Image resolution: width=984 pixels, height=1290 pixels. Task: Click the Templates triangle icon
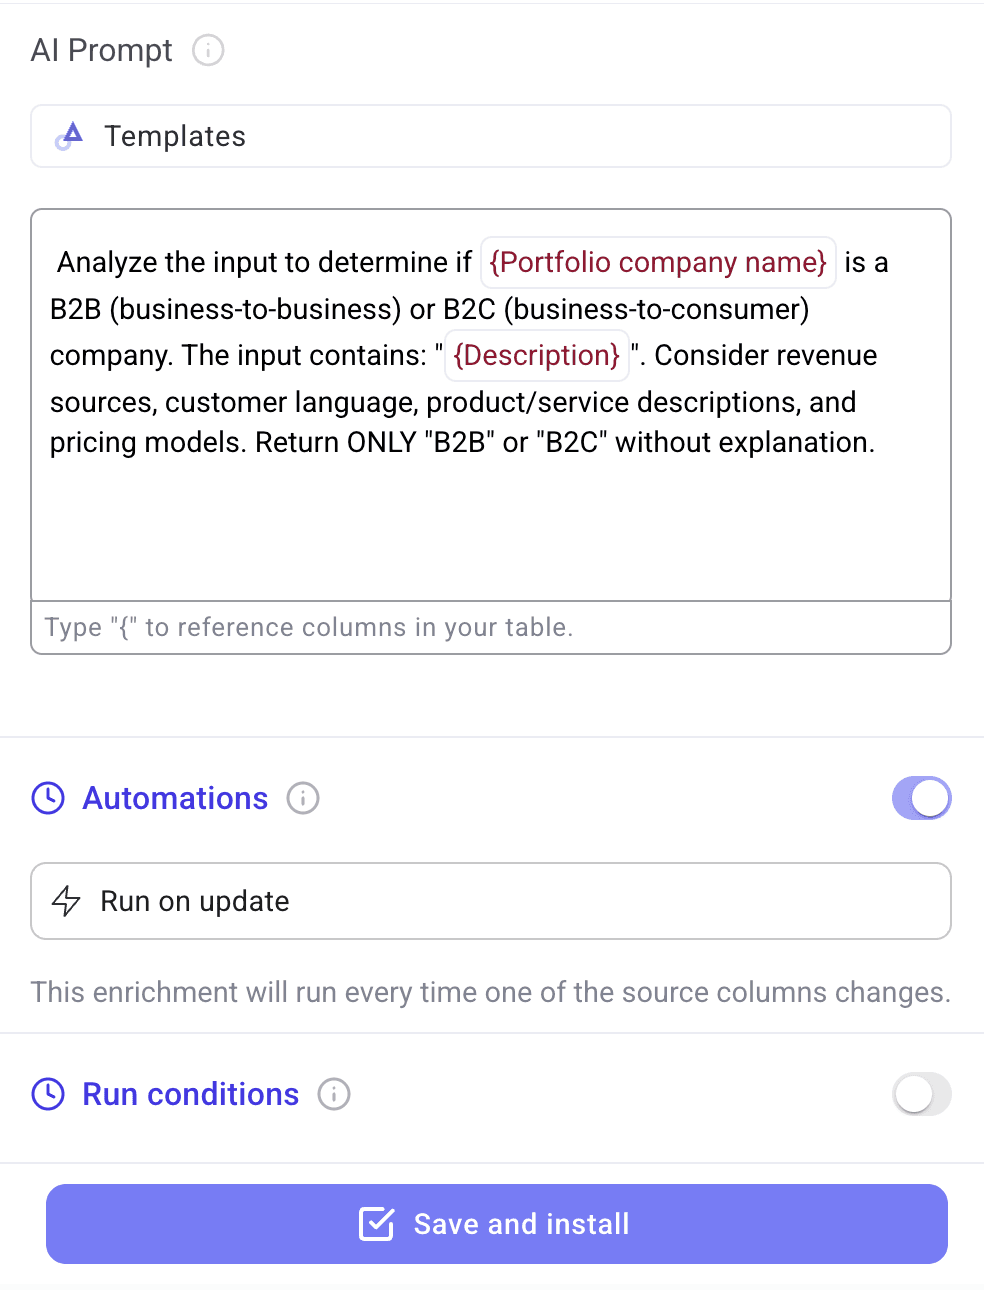pyautogui.click(x=69, y=136)
